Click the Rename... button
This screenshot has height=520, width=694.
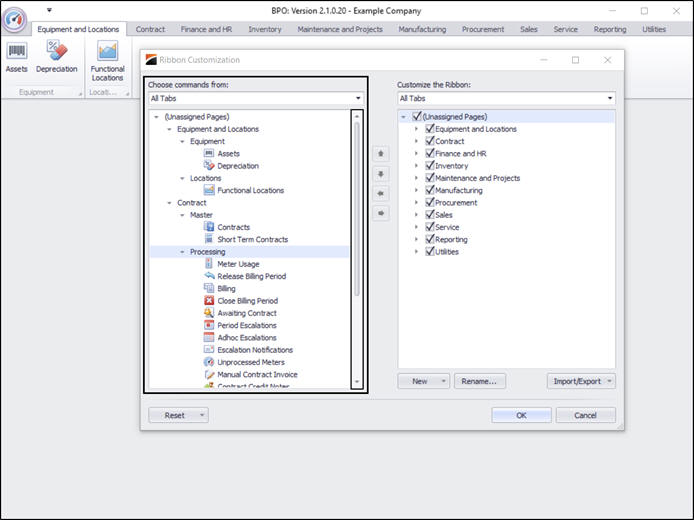(479, 381)
